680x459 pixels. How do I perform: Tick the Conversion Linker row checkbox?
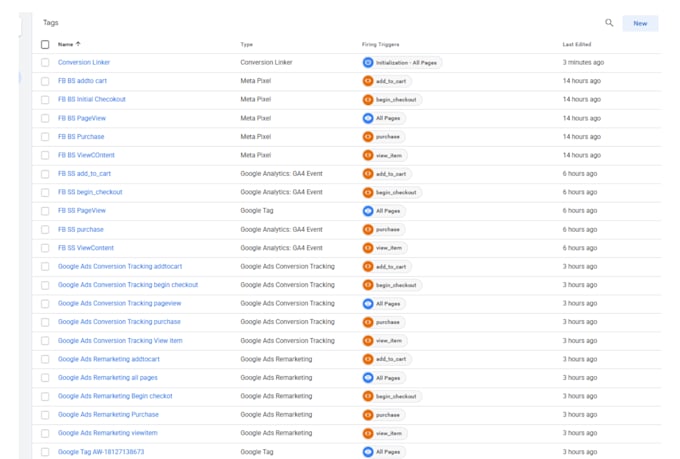coord(45,62)
